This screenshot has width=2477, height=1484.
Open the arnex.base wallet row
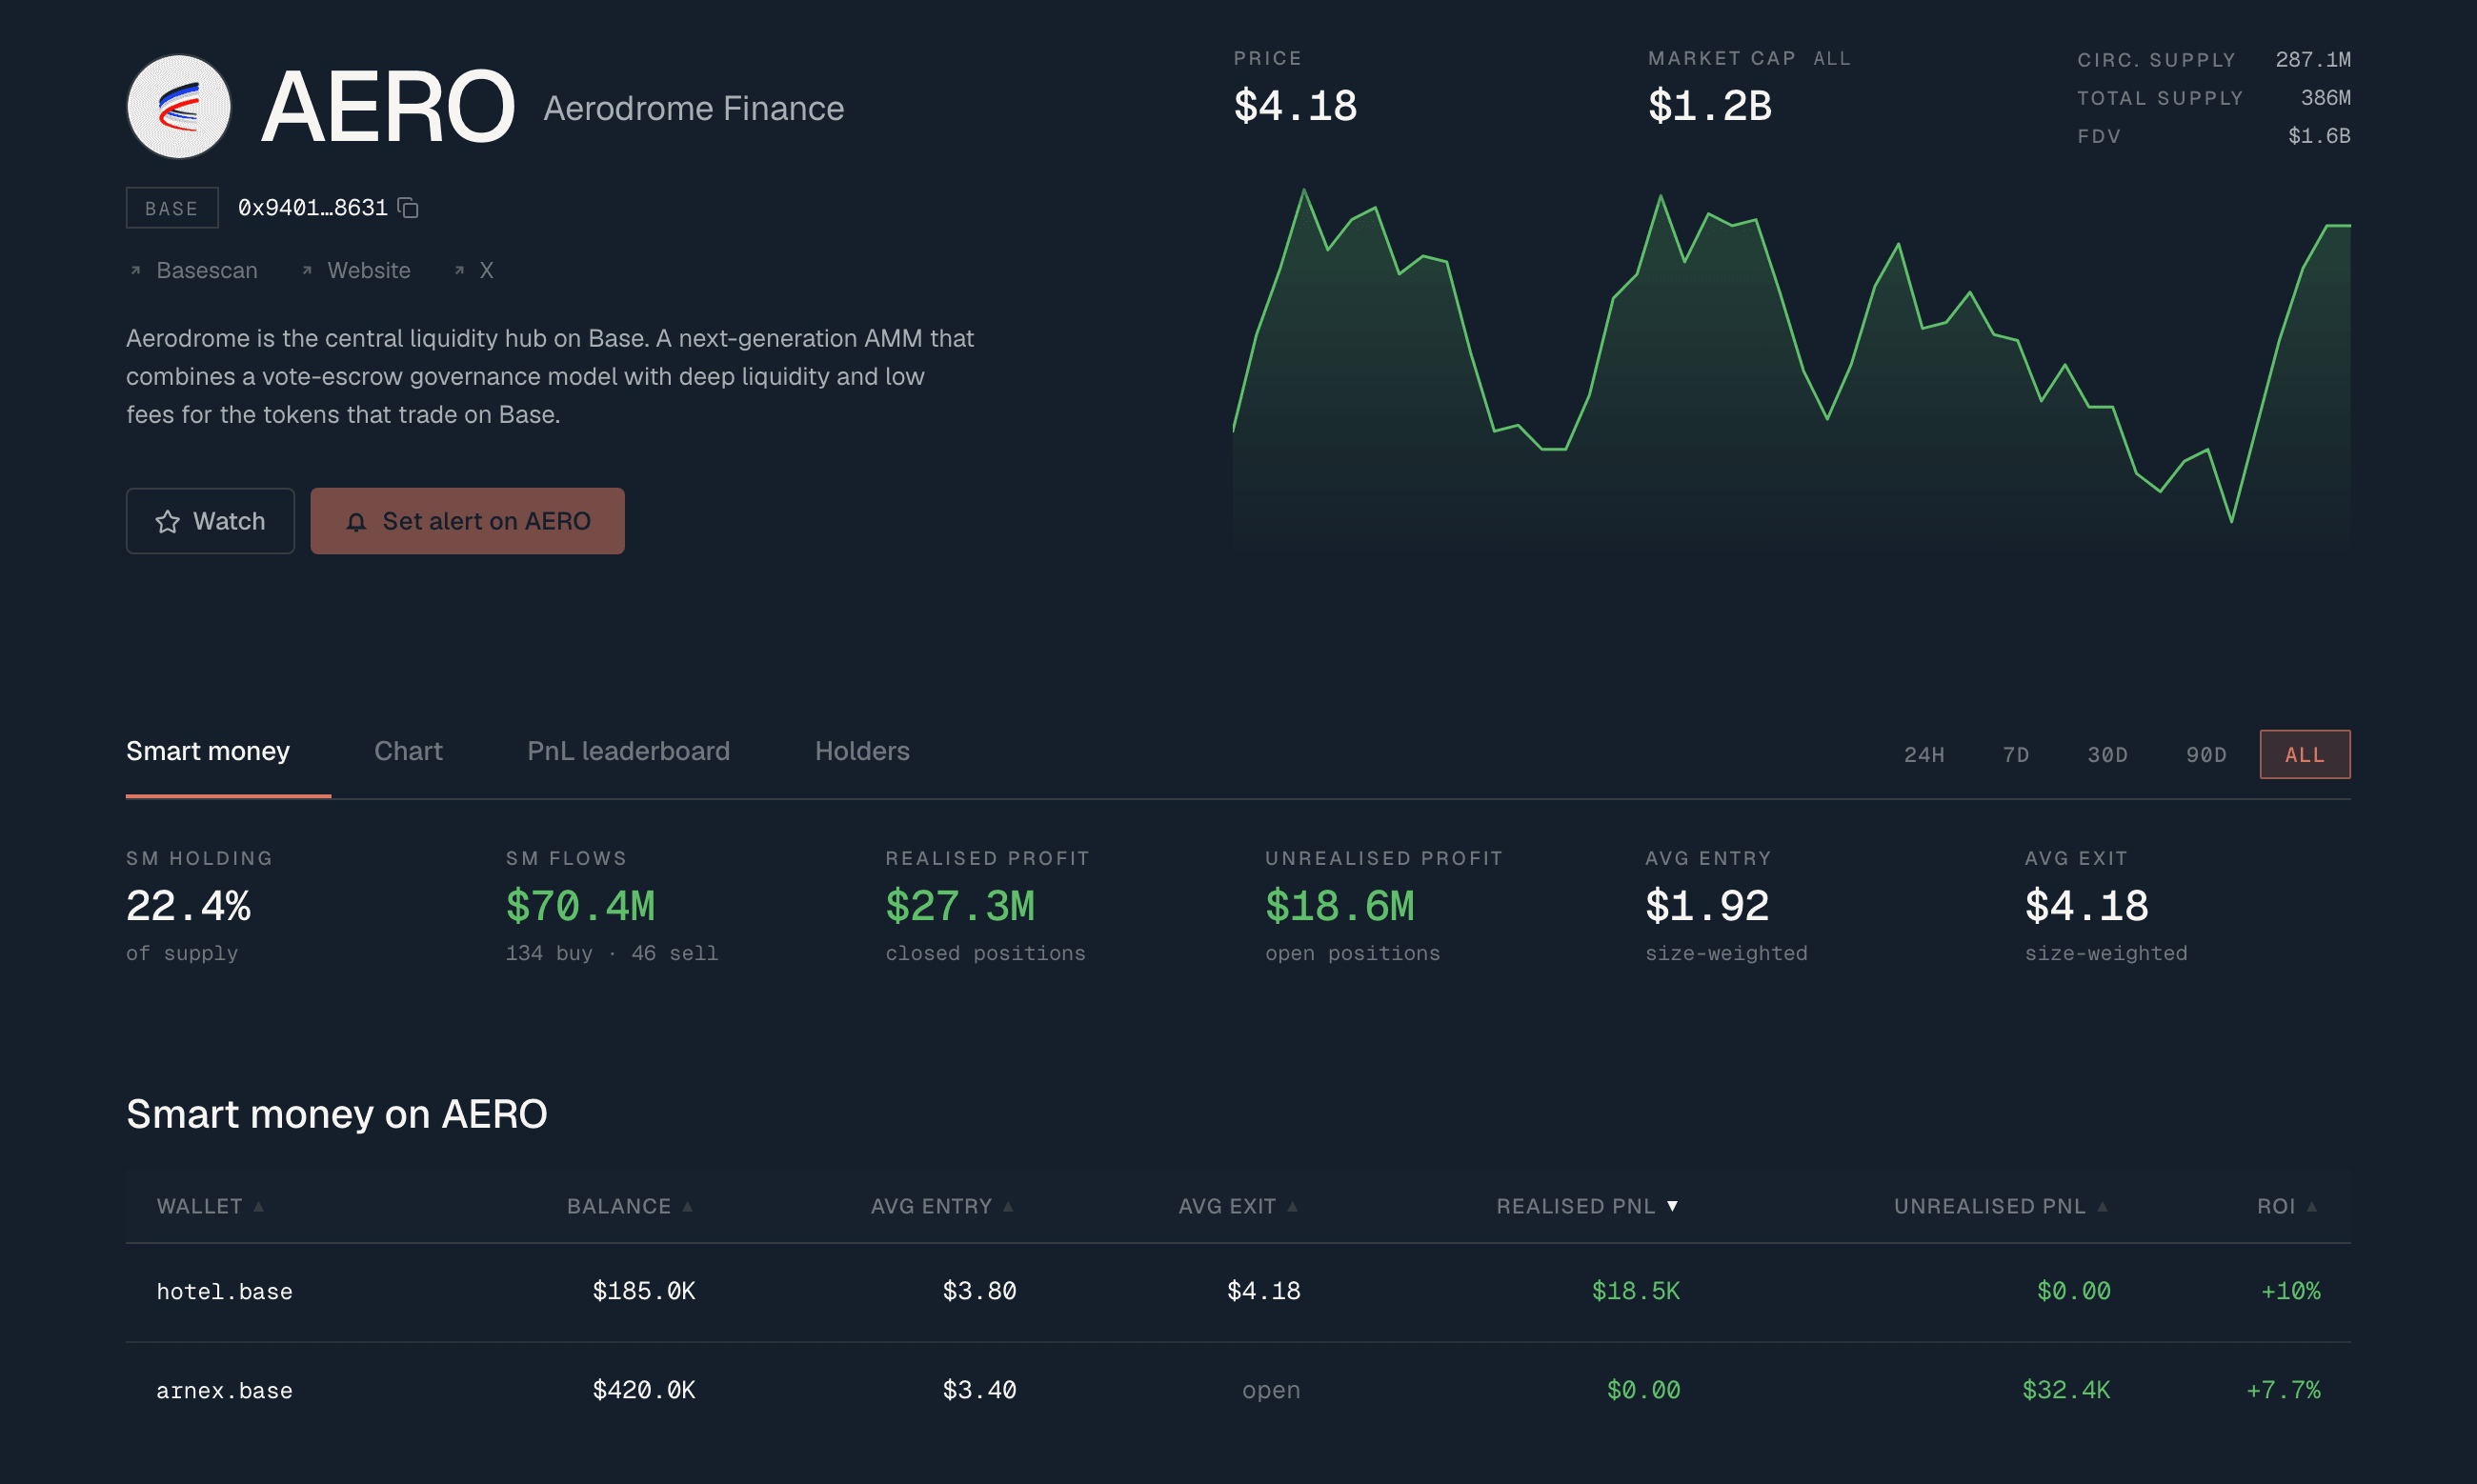click(1238, 1391)
